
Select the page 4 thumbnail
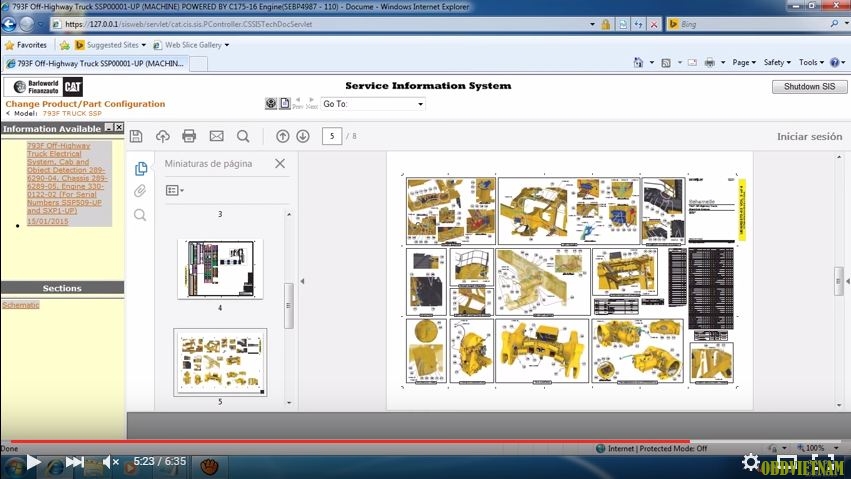220,268
